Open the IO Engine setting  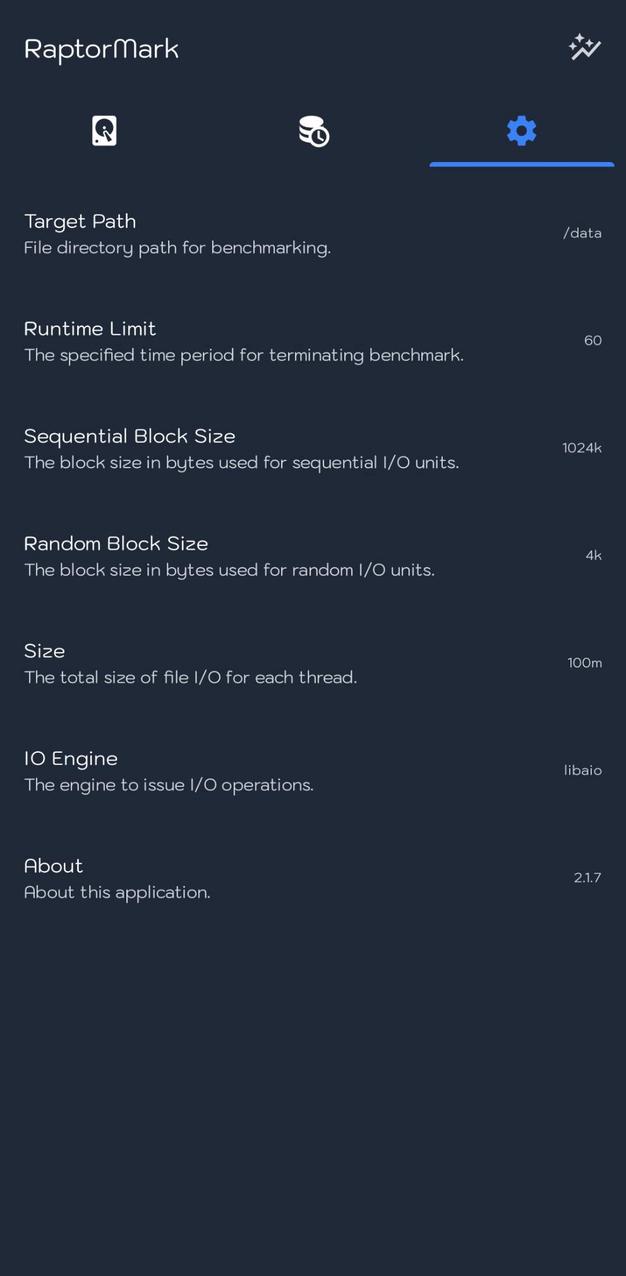(x=71, y=759)
